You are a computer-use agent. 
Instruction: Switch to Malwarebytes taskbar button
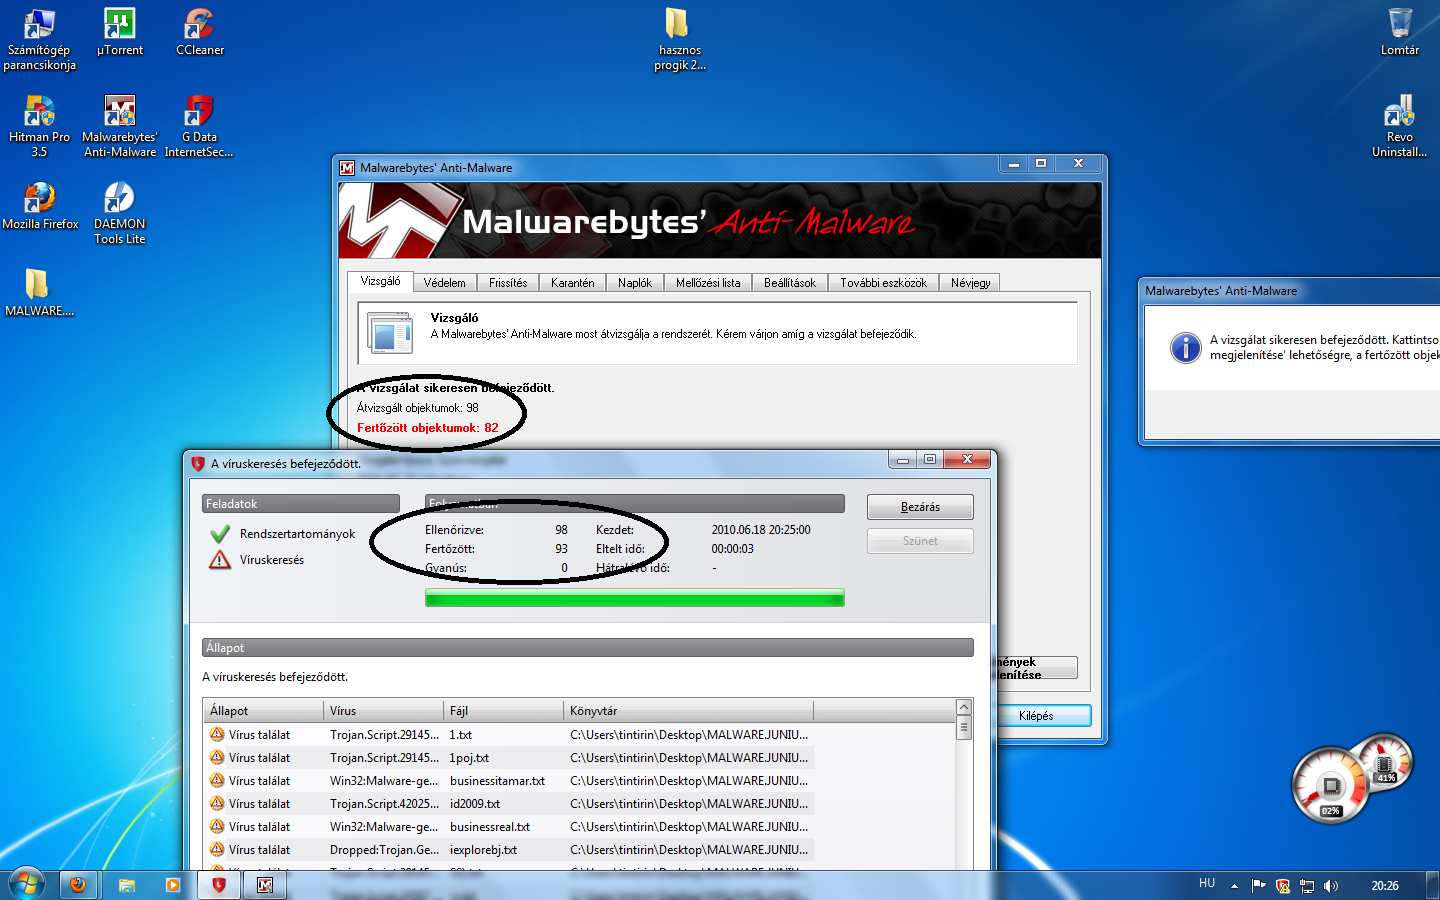click(x=265, y=885)
